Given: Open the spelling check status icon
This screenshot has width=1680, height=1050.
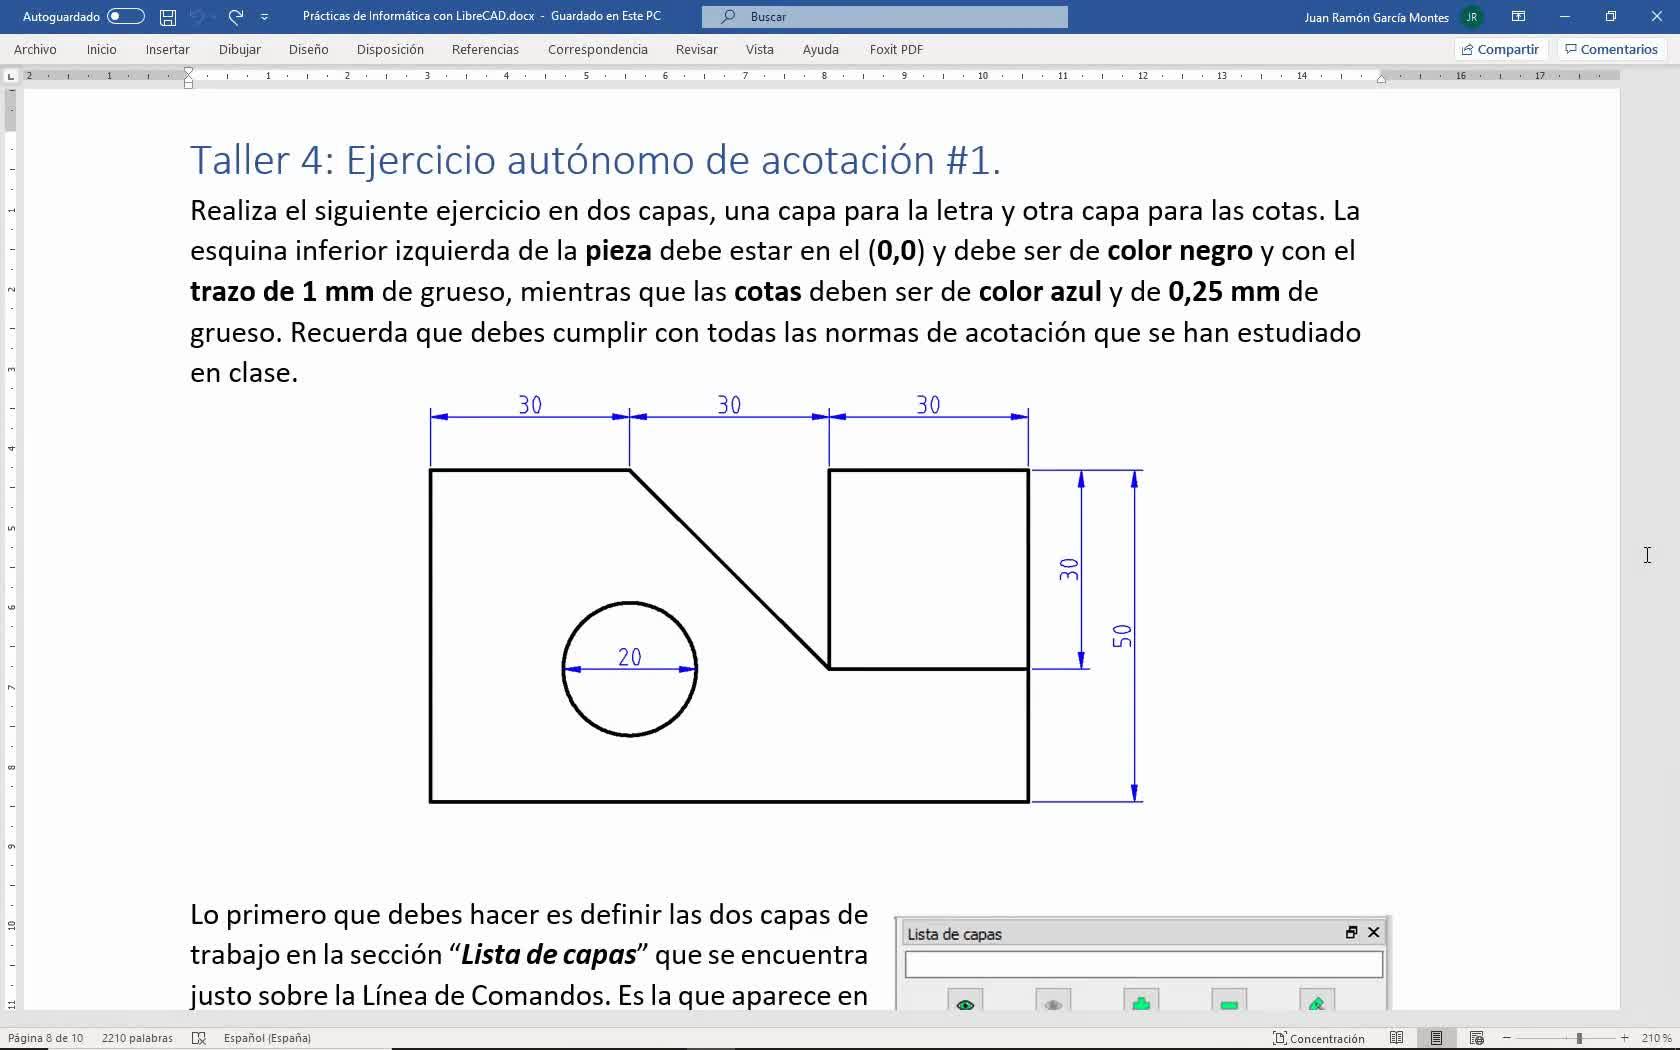Looking at the screenshot, I should [x=198, y=1038].
